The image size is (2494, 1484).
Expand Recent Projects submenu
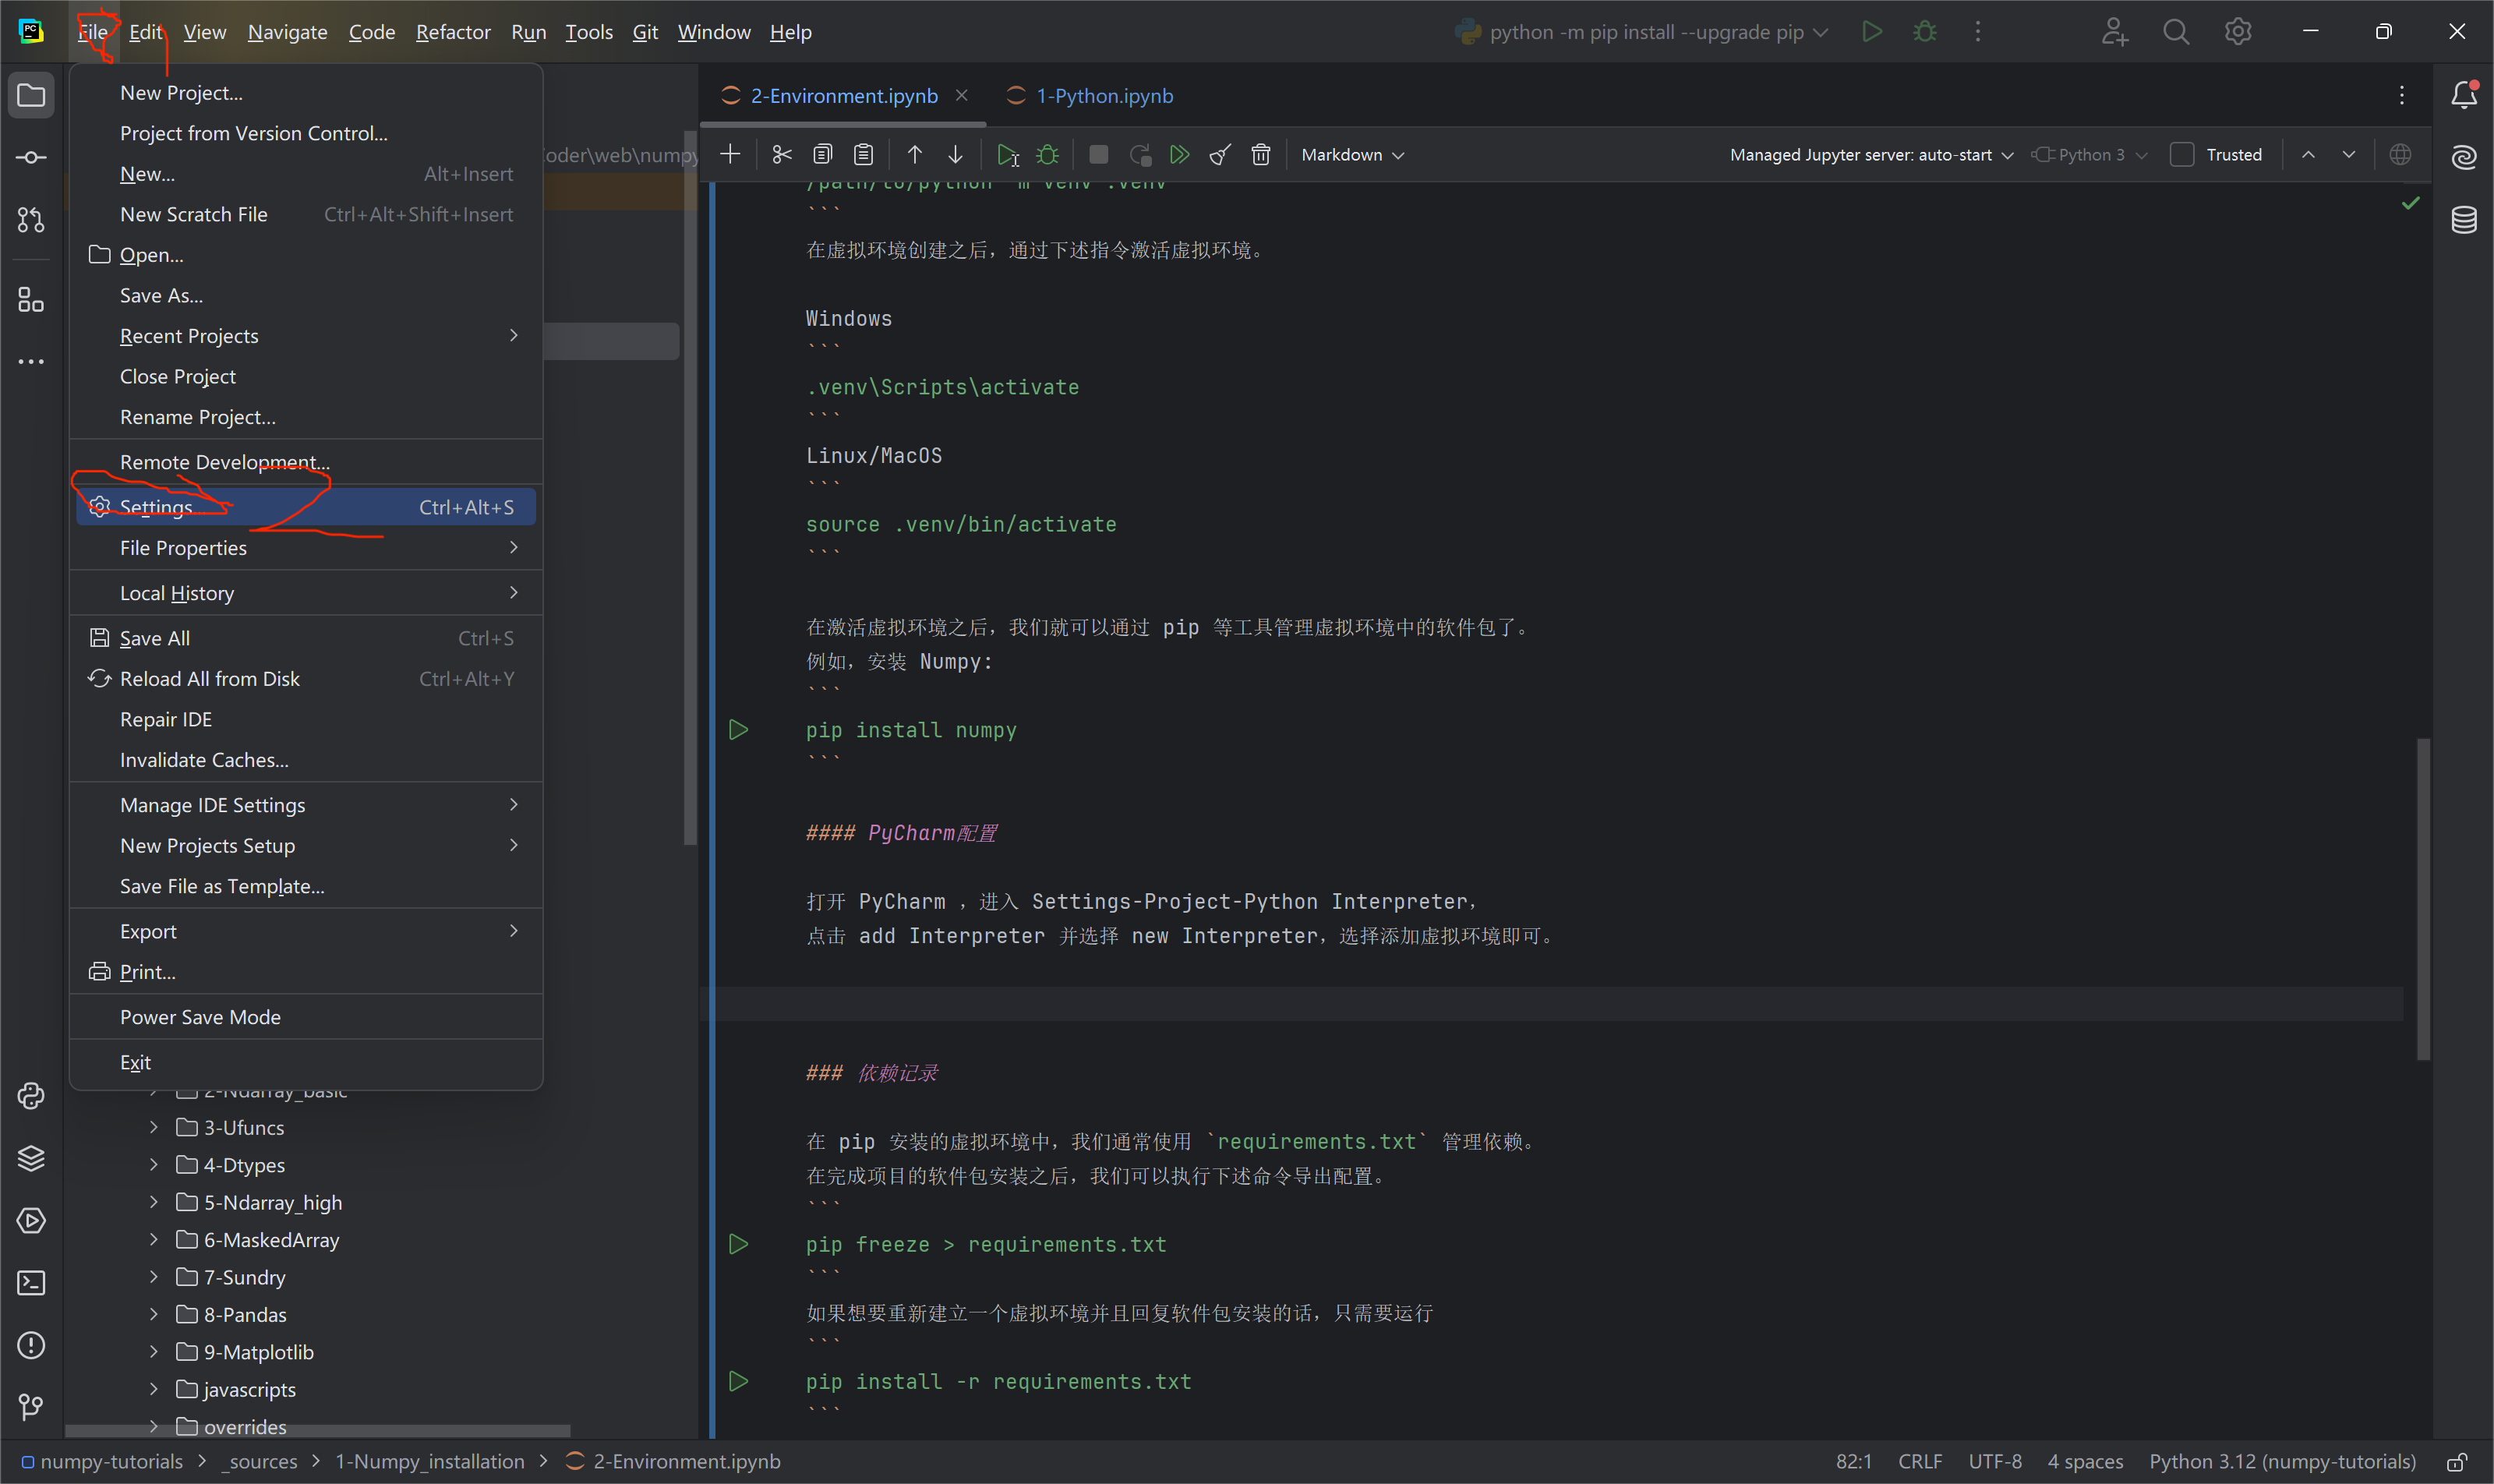point(306,336)
